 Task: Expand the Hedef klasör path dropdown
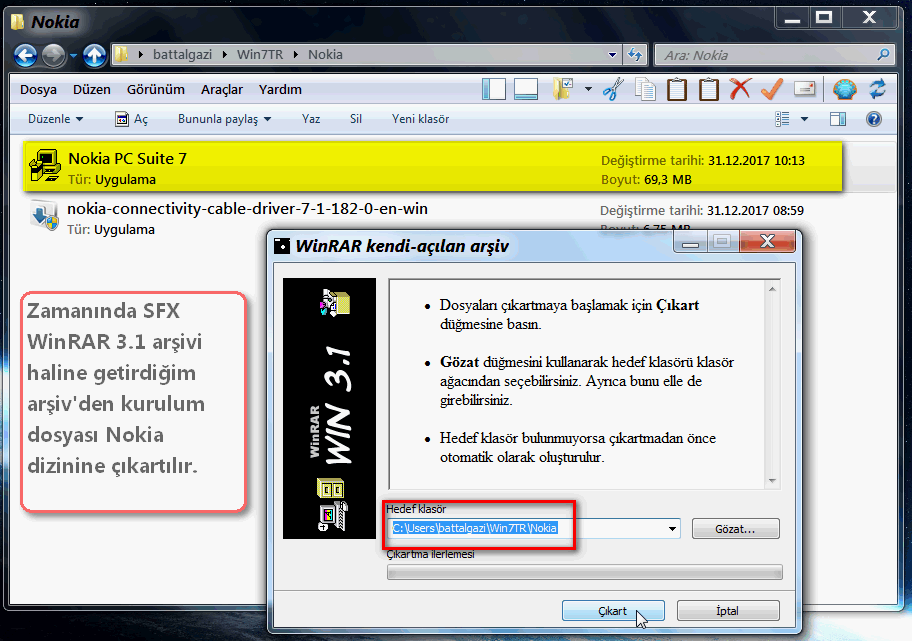pyautogui.click(x=672, y=529)
